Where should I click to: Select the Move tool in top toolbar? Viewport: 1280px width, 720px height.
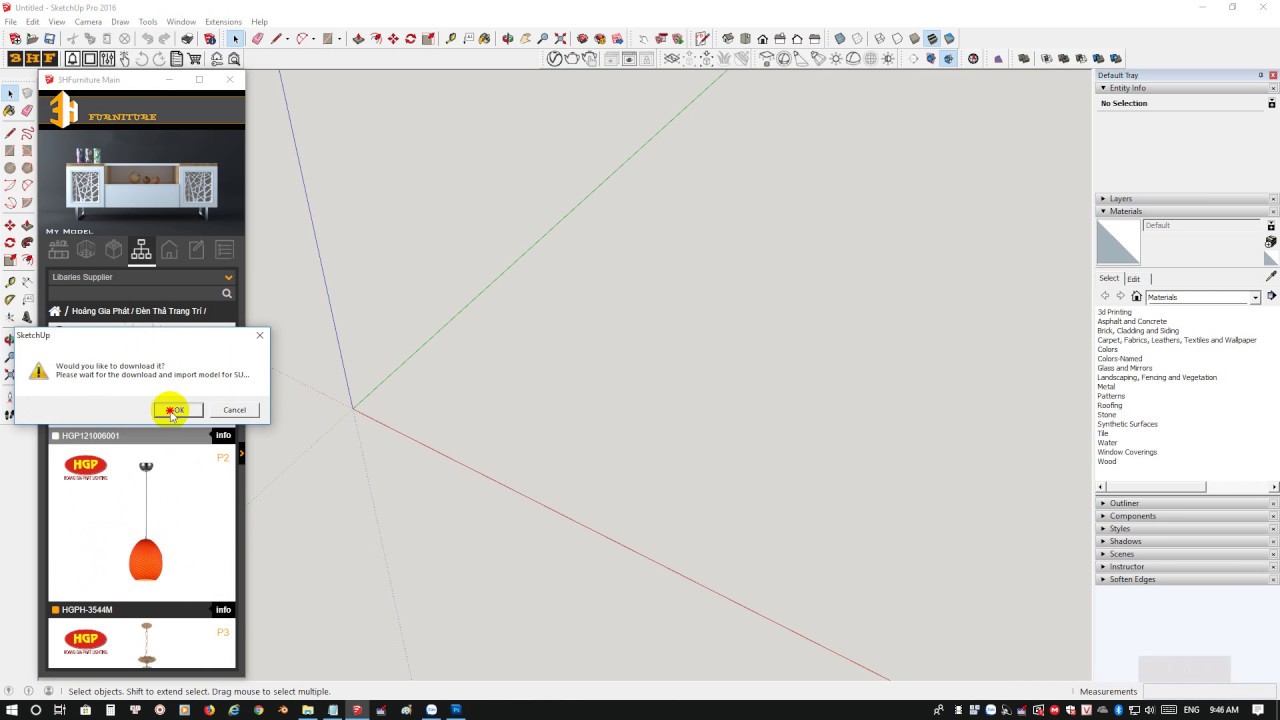pos(393,39)
